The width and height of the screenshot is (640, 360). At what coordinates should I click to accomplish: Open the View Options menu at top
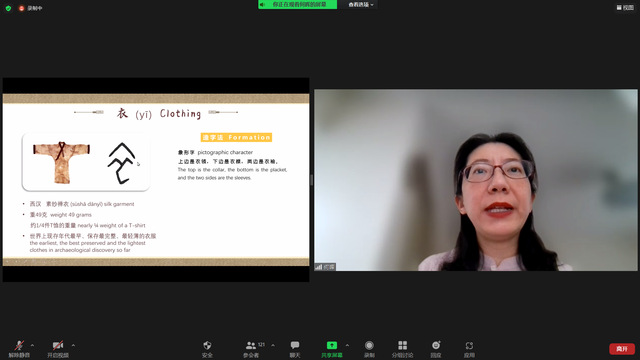coord(361,4)
